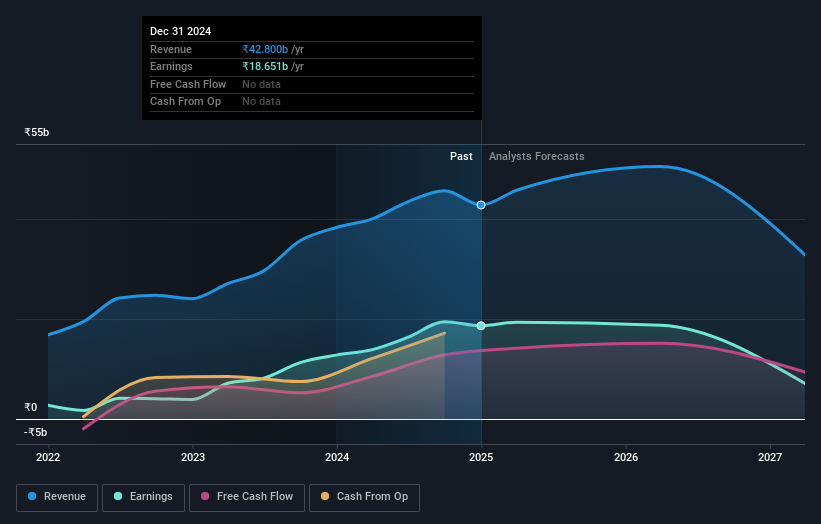
Task: Click the Dec 31 2024 tooltip date
Action: click(x=181, y=31)
